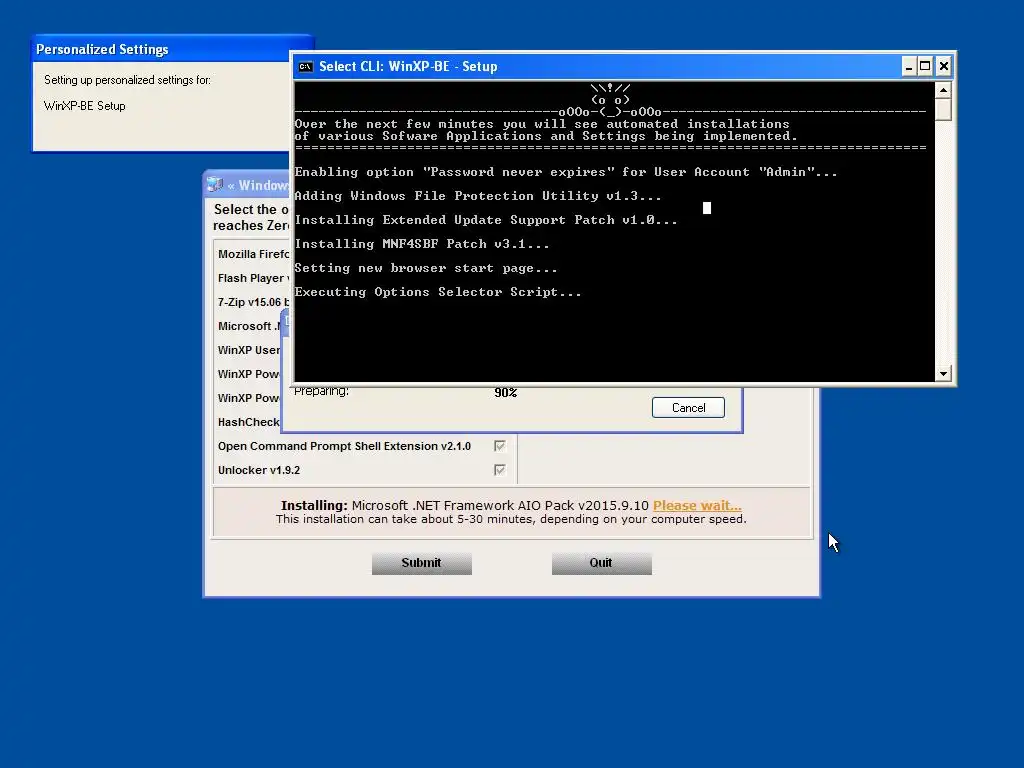Click 'Installing MNF4SBF Patch v3.1...' line in CLI
Viewport: 1024px width, 768px height.
coord(422,244)
